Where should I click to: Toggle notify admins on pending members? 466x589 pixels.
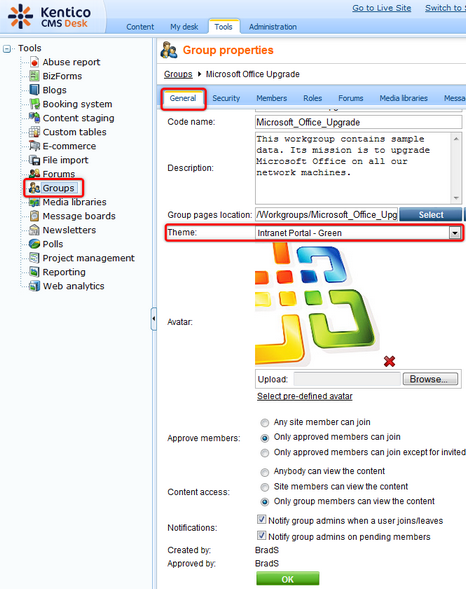262,535
